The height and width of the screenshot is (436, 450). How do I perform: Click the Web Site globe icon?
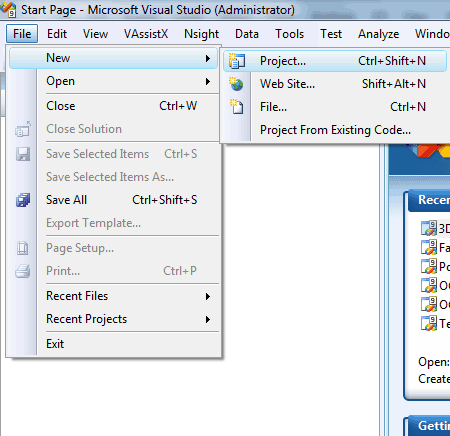[236, 84]
